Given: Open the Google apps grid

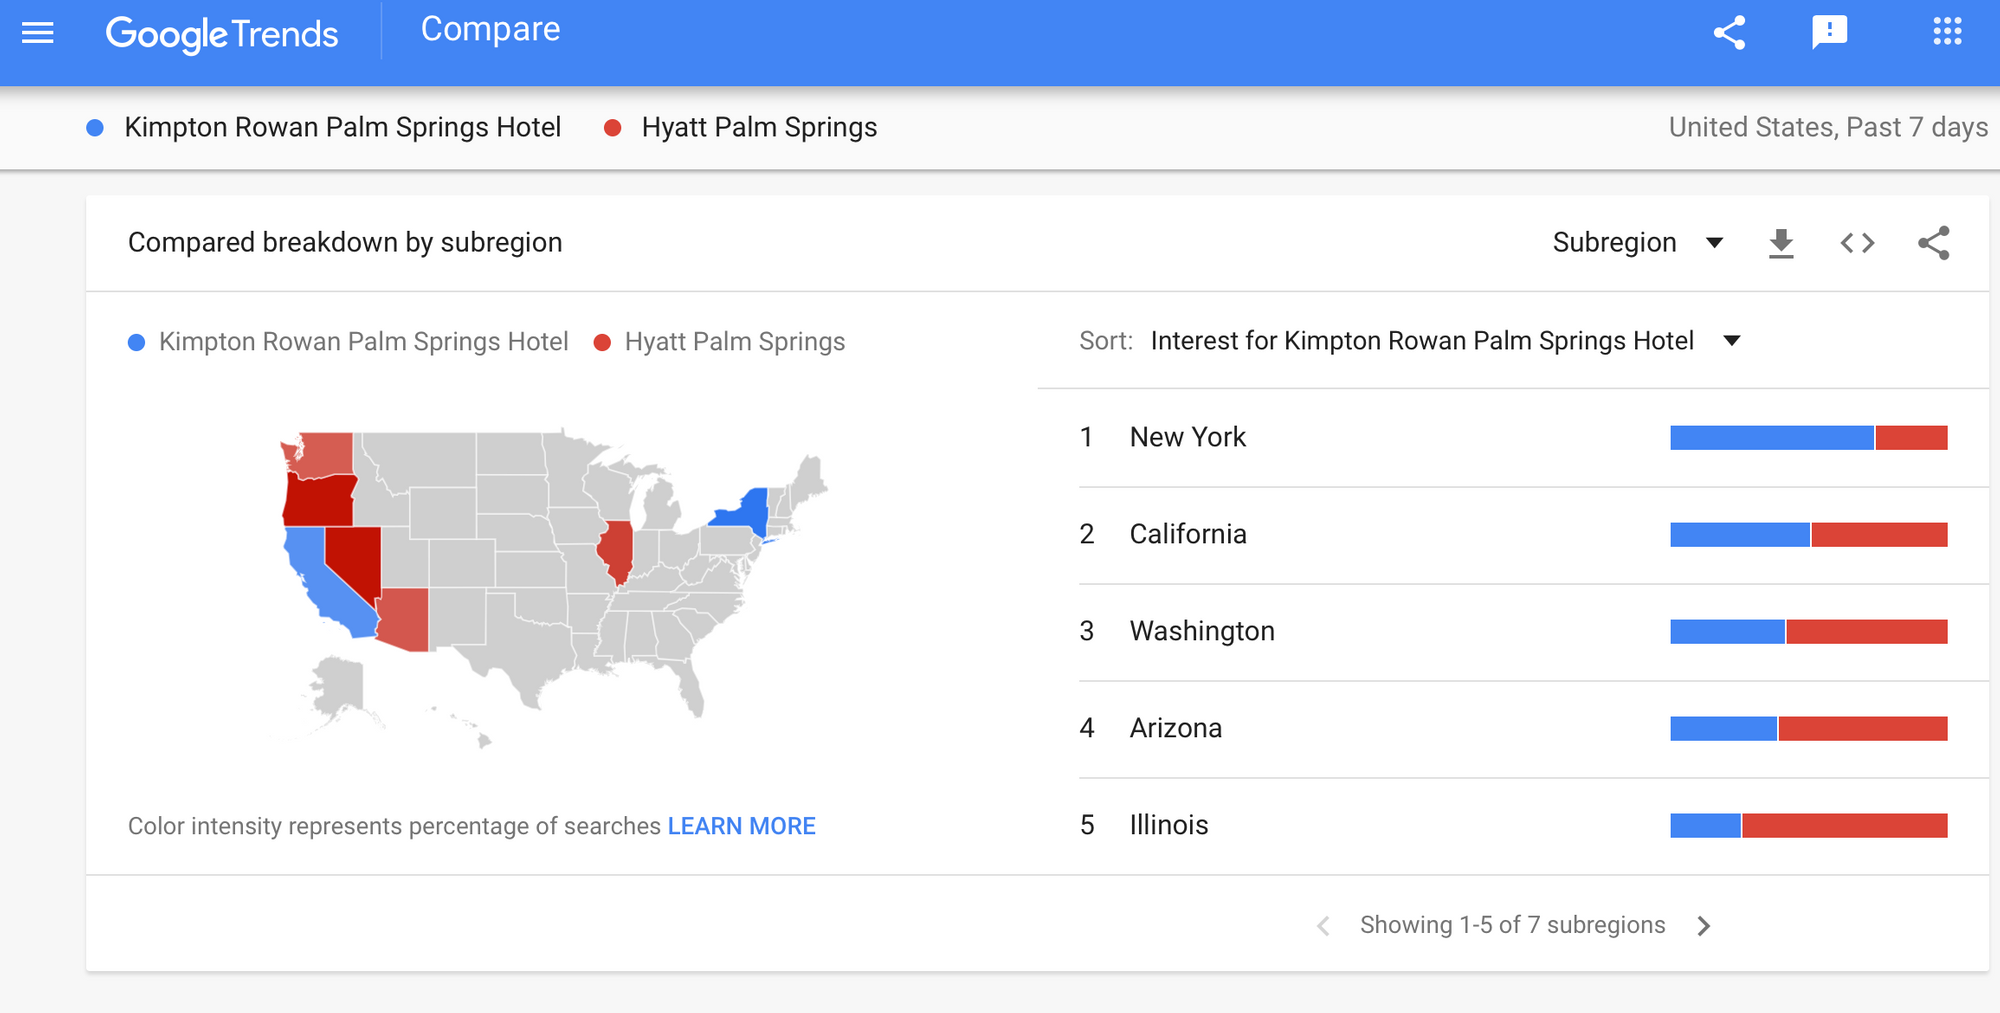Looking at the screenshot, I should 1946,32.
